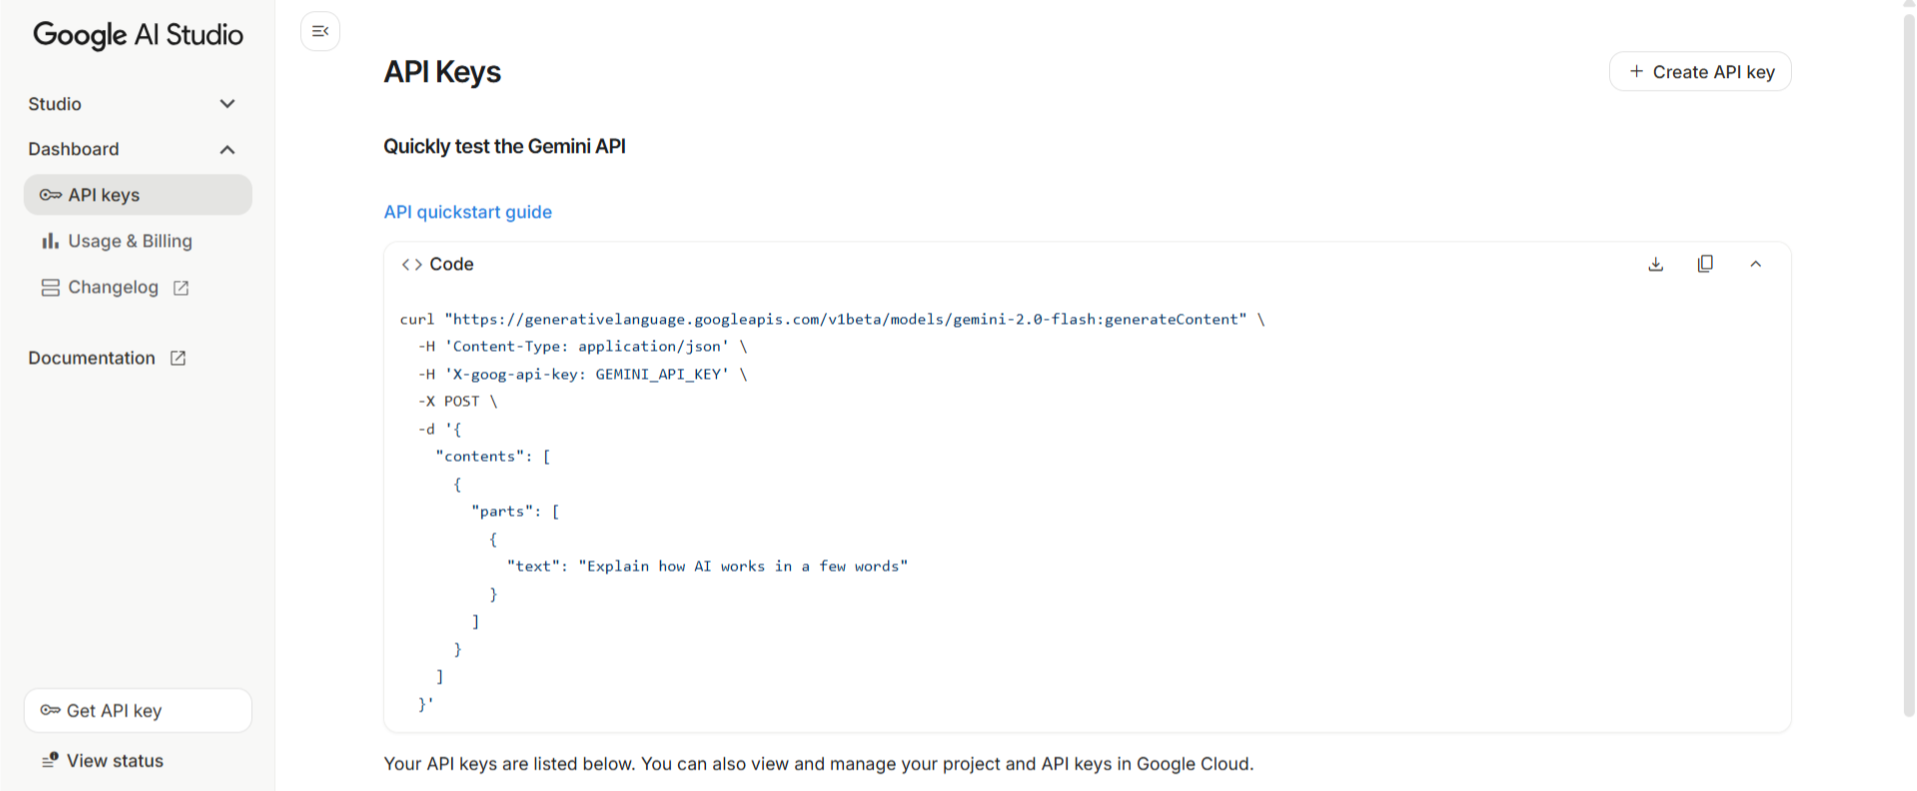Click the API Keys page title
Image resolution: width=1917 pixels, height=791 pixels.
(442, 72)
